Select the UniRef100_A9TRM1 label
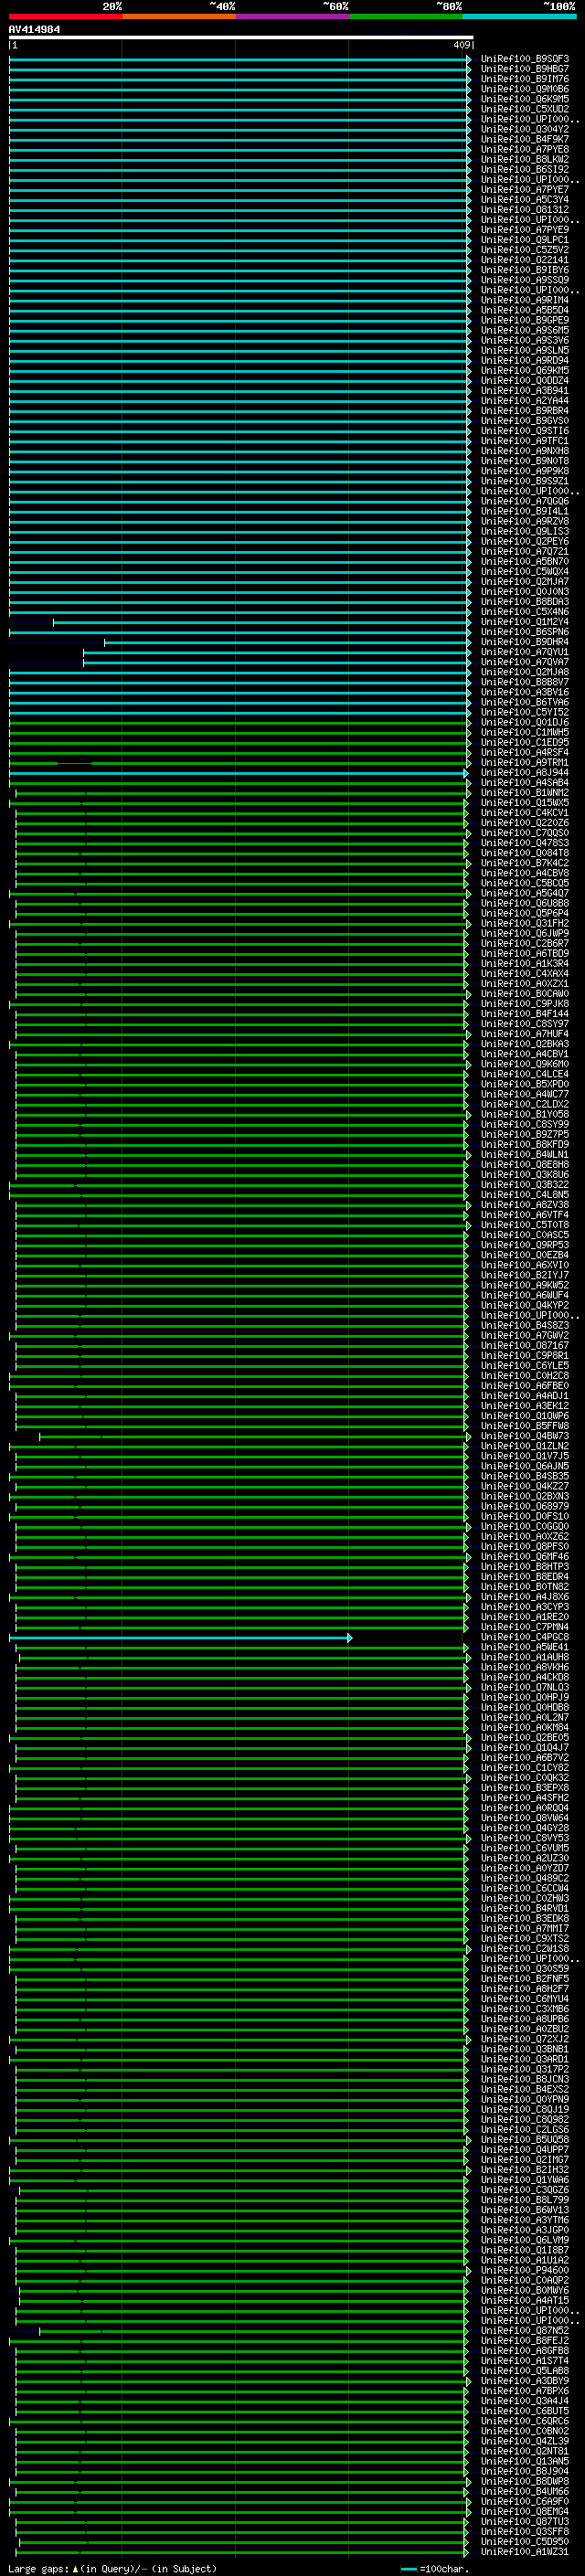Screen dimensions: 585x2576 point(524,762)
